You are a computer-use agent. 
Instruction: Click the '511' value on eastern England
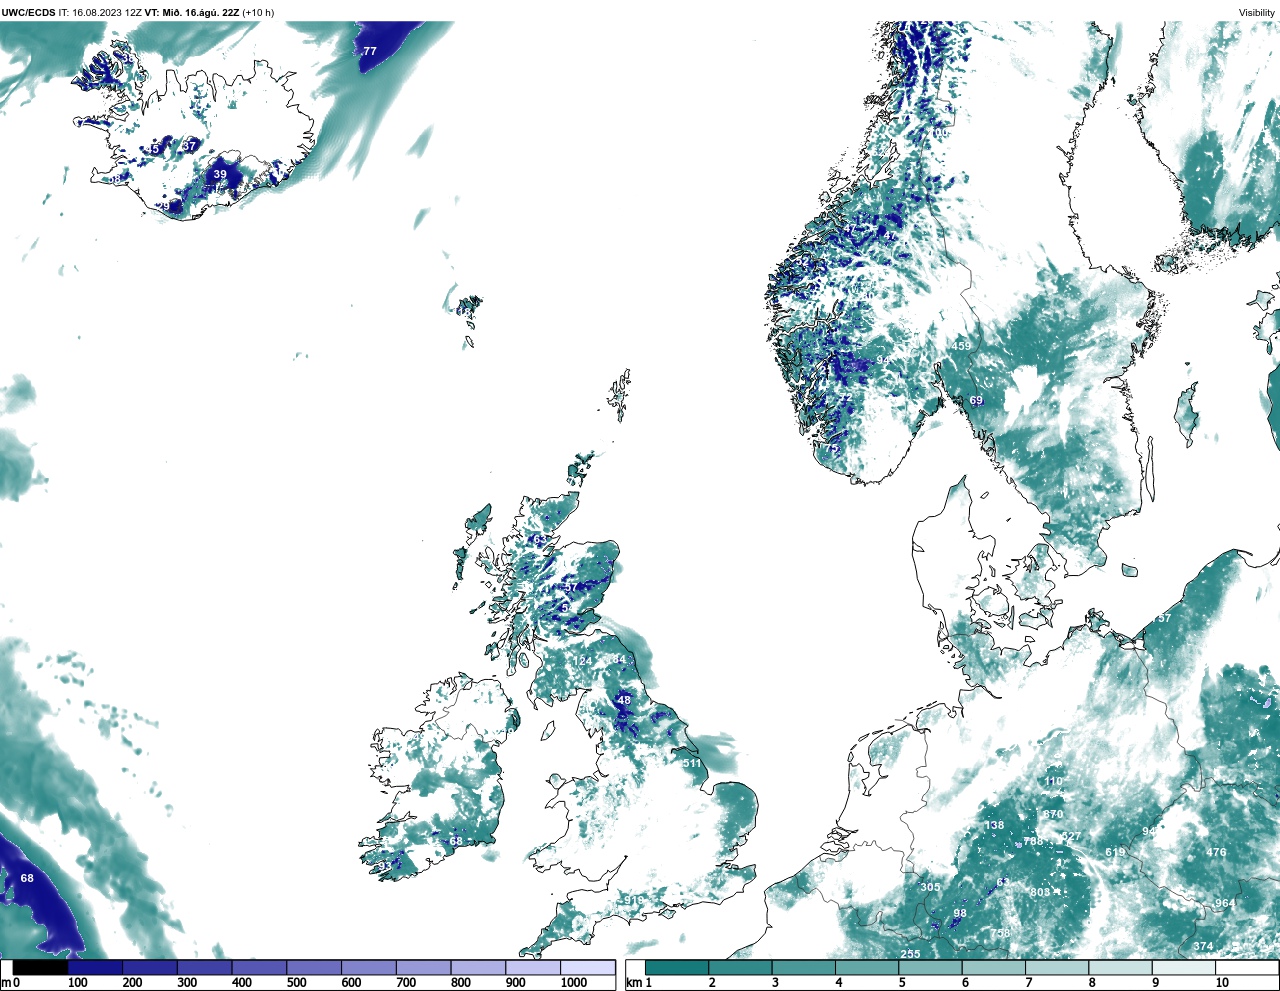692,763
